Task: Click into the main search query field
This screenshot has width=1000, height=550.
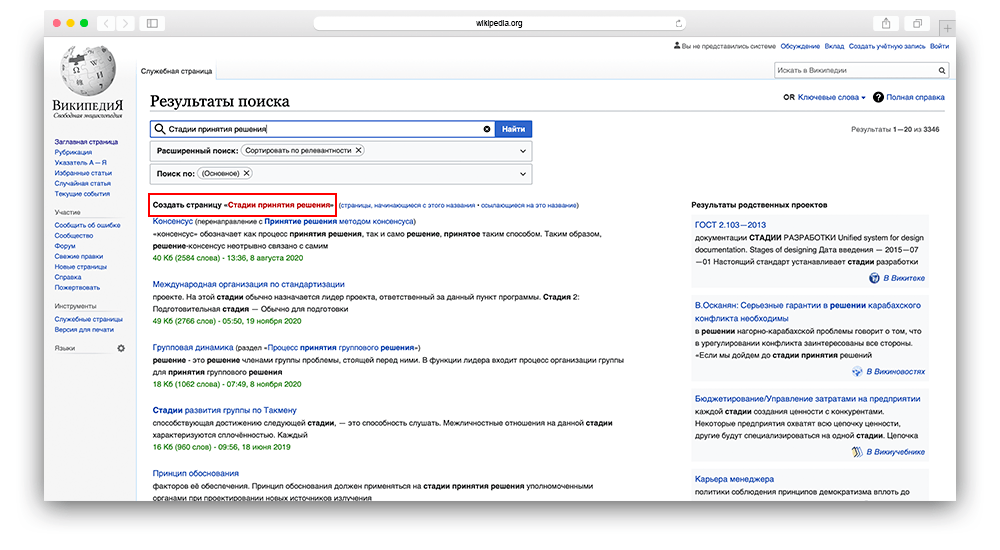Action: 325,129
